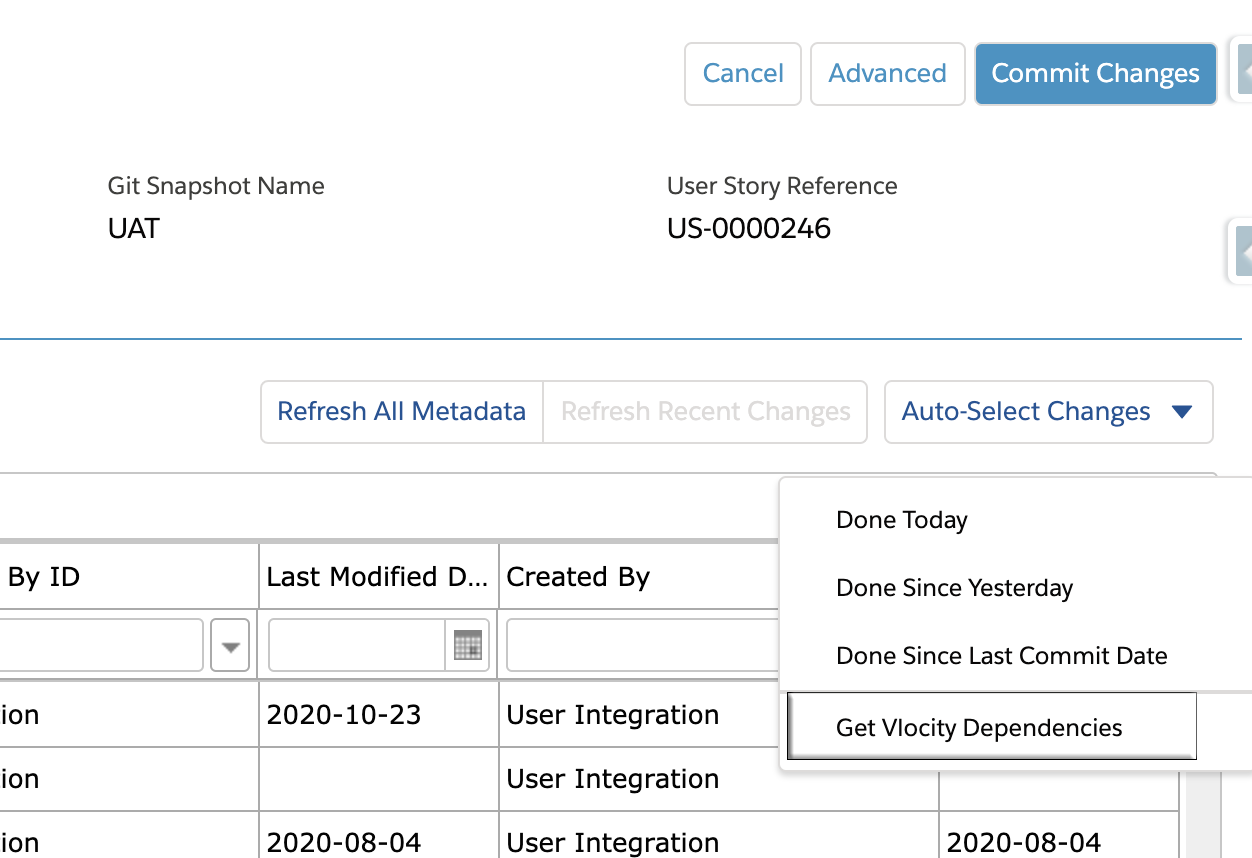
Task: Click the Cancel button
Action: pyautogui.click(x=743, y=73)
